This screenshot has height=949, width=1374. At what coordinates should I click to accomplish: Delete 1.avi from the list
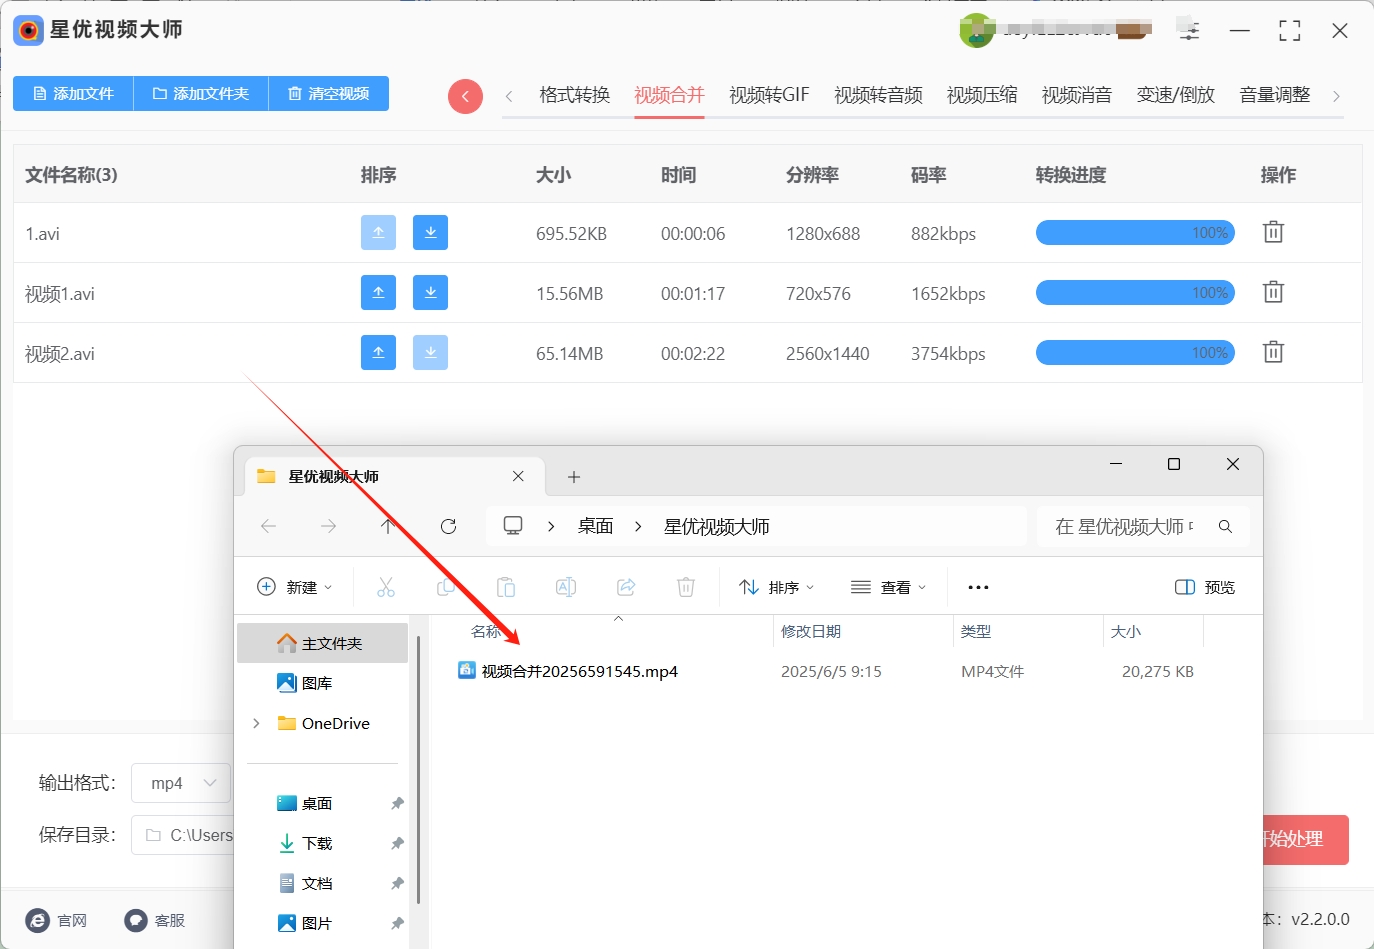pyautogui.click(x=1273, y=232)
